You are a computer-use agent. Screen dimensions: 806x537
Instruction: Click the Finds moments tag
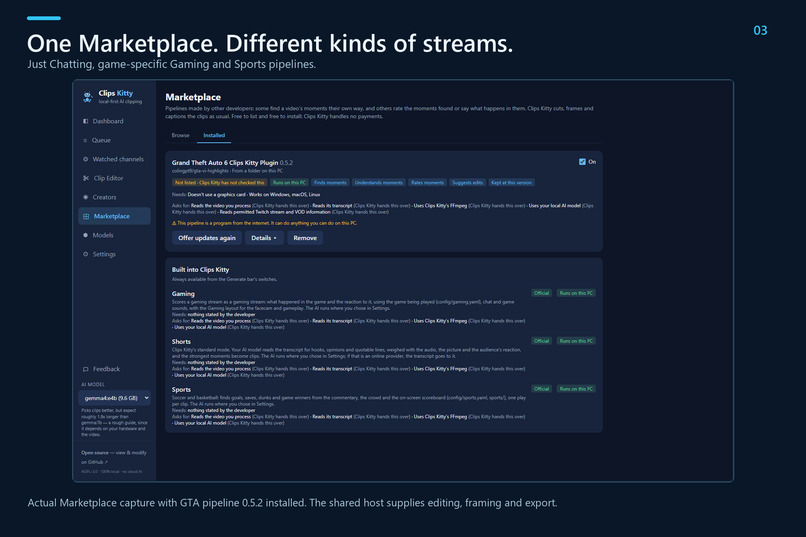(x=330, y=183)
